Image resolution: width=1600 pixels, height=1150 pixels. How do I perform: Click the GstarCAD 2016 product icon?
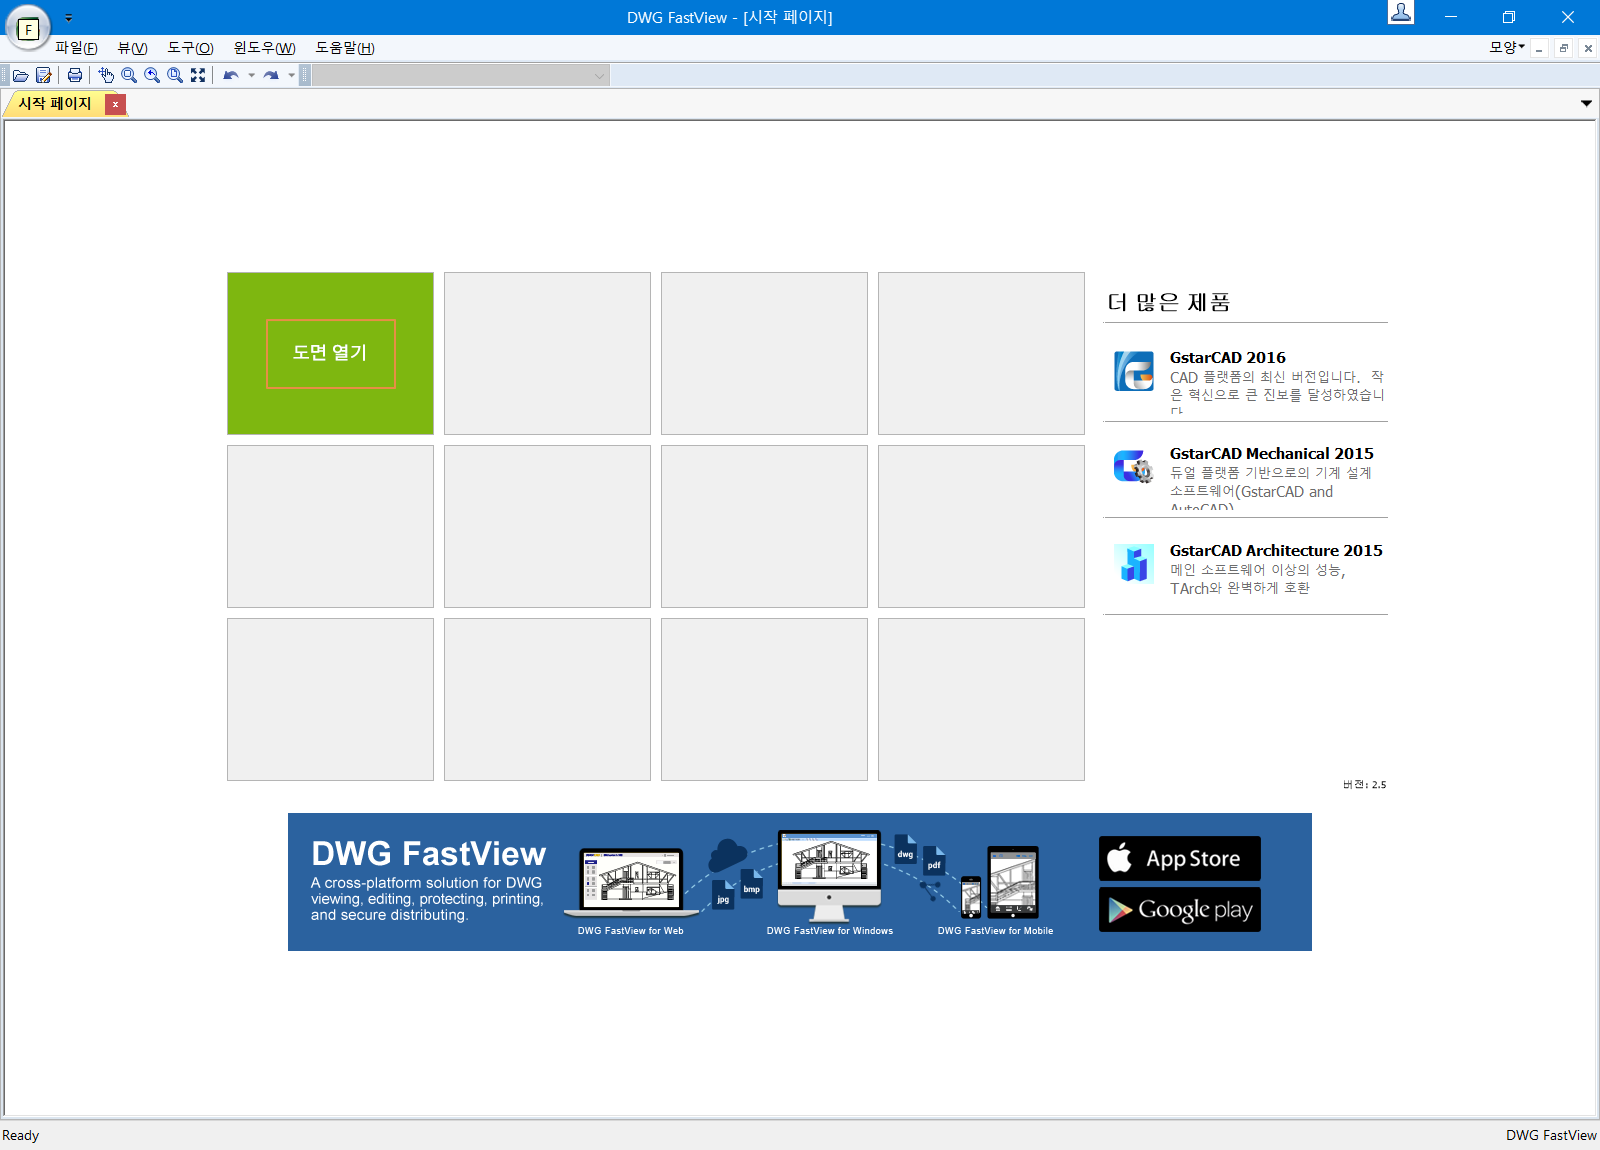point(1134,371)
